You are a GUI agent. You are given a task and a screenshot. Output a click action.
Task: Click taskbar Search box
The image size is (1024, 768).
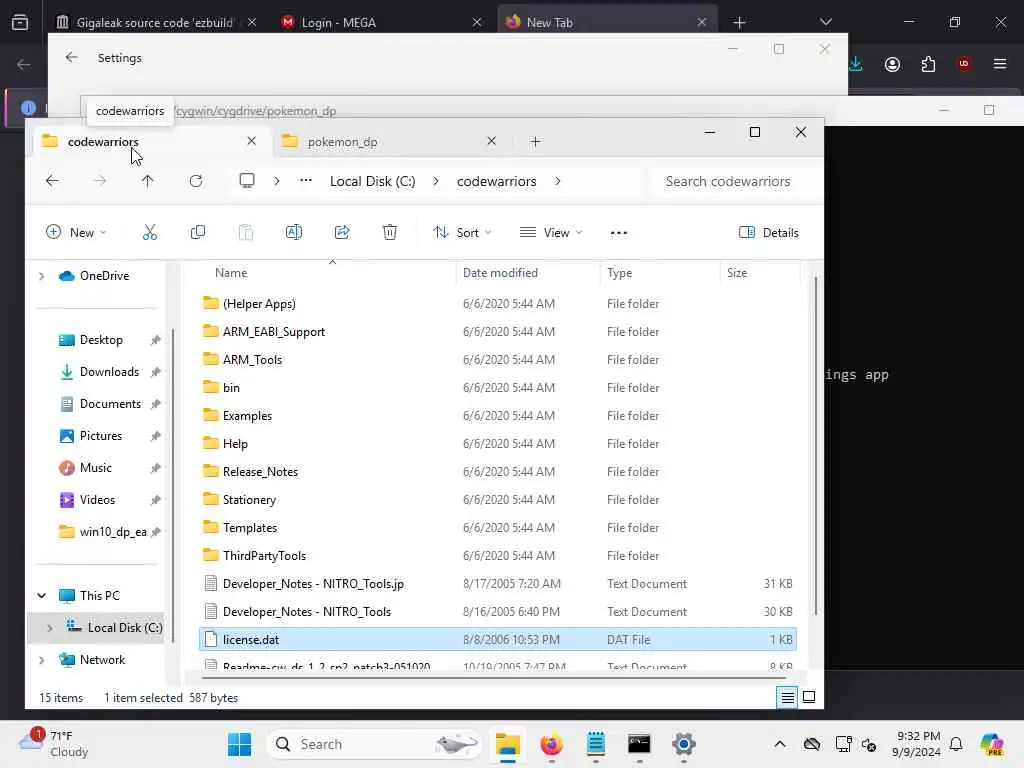point(372,744)
